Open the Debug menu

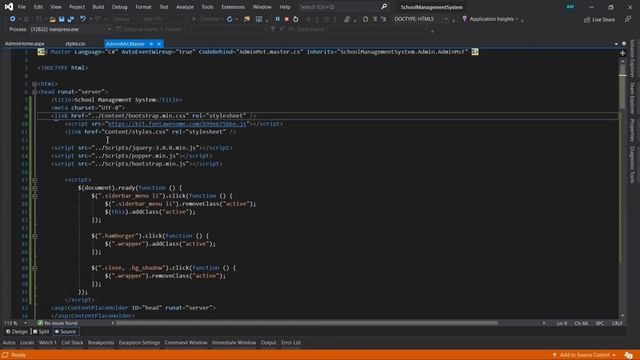(120, 7)
